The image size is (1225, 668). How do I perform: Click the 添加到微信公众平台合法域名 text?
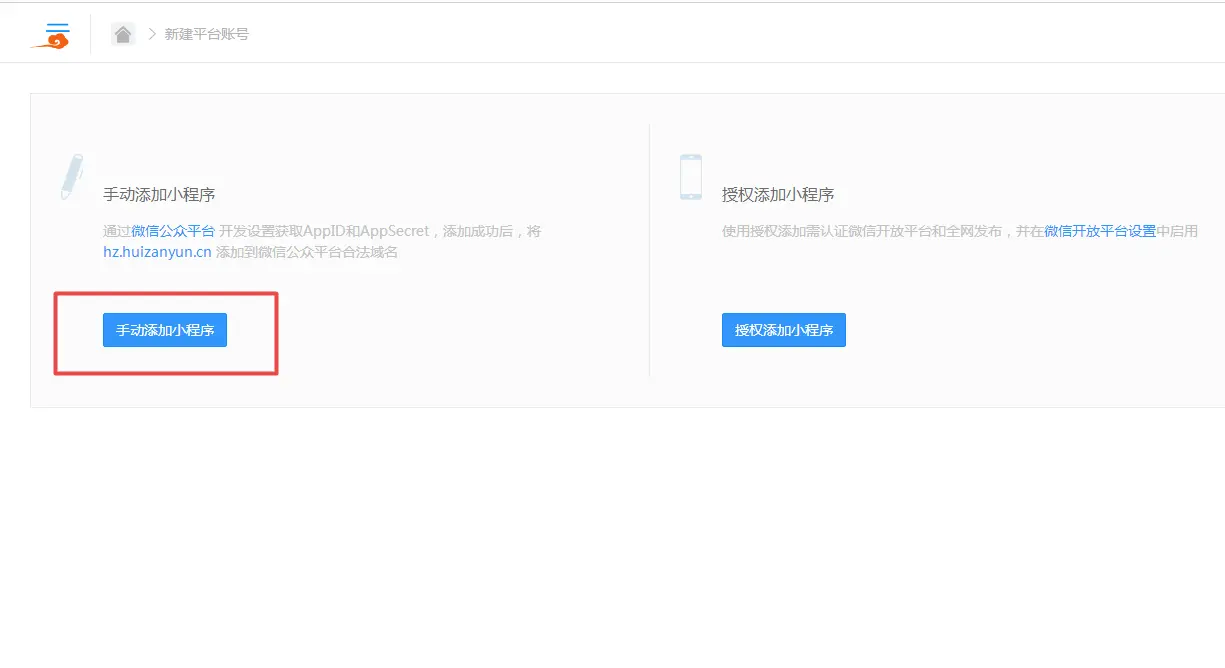point(307,252)
